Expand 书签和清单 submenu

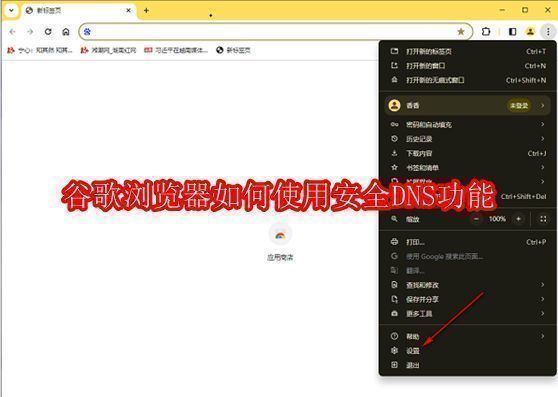point(468,168)
